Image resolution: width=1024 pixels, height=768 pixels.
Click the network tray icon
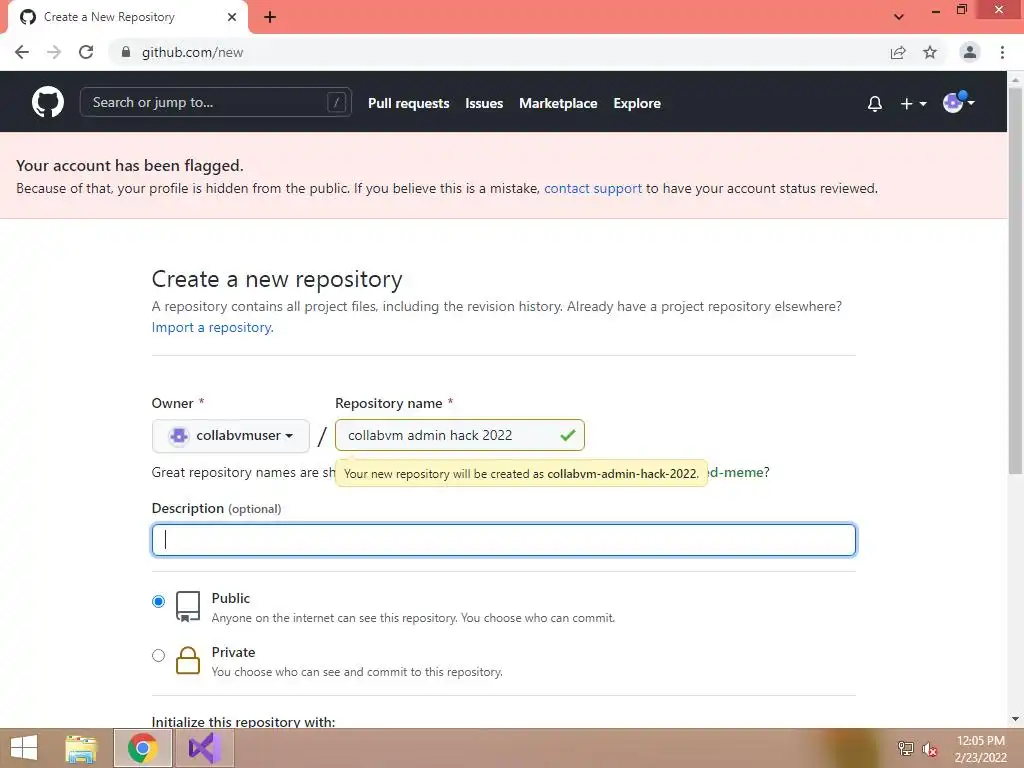pos(905,748)
